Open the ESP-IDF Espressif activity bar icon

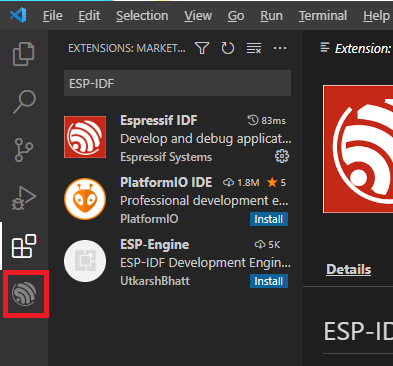pyautogui.click(x=24, y=294)
